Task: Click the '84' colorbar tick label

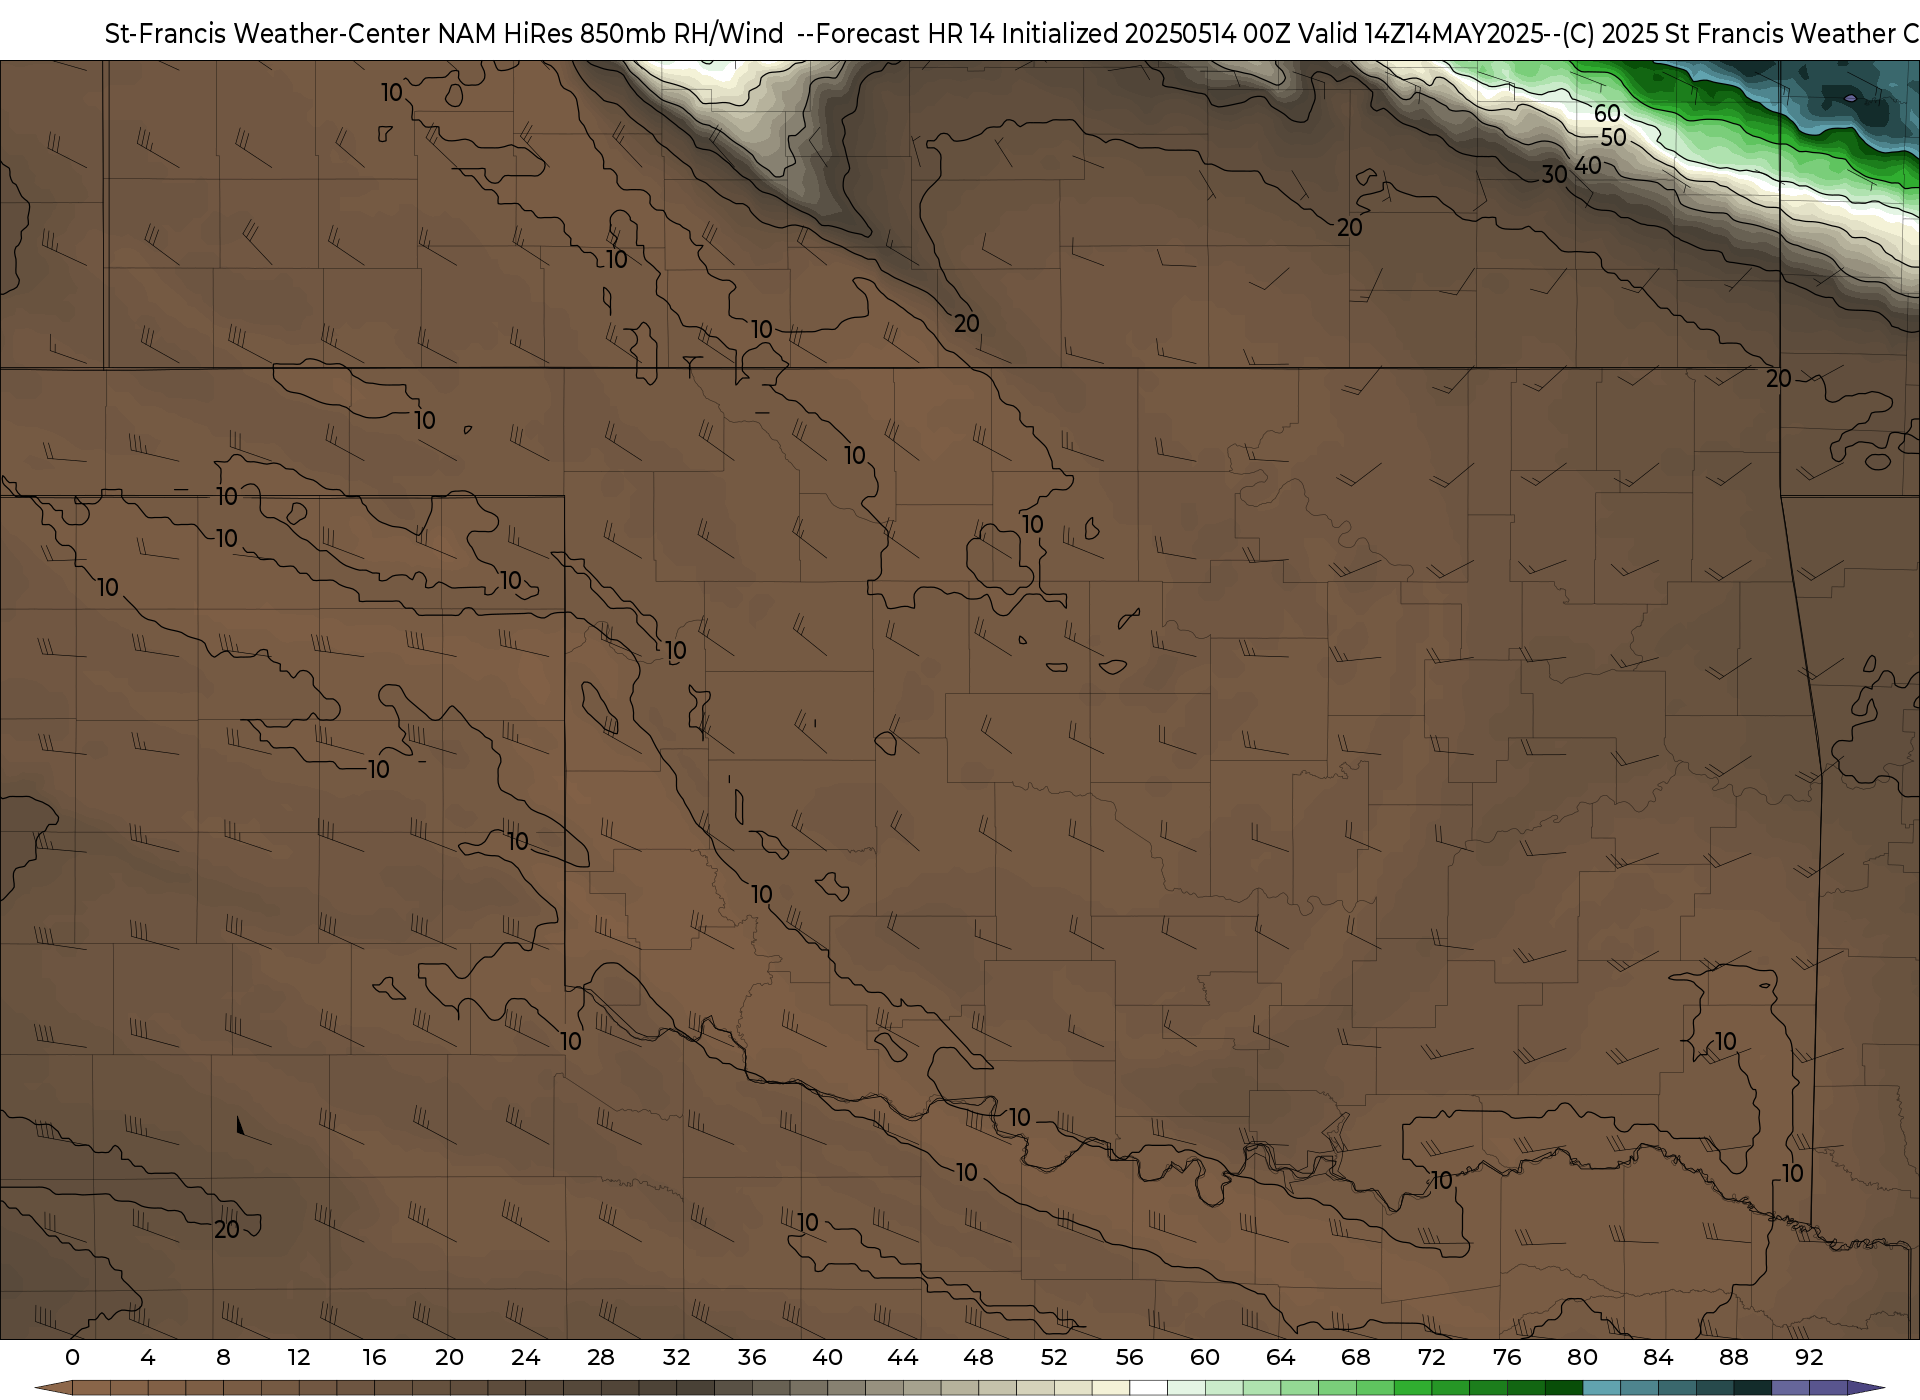Action: 1658,1357
